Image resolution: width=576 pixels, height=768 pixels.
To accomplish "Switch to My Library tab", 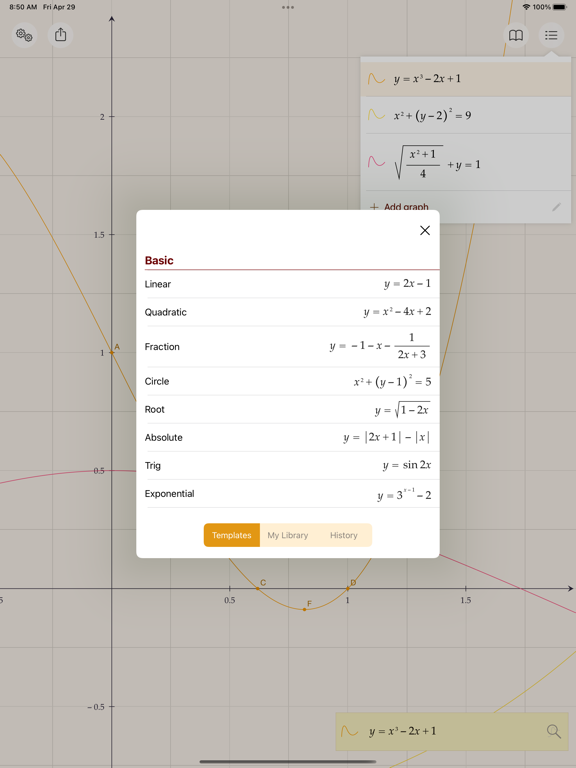I will pyautogui.click(x=288, y=535).
